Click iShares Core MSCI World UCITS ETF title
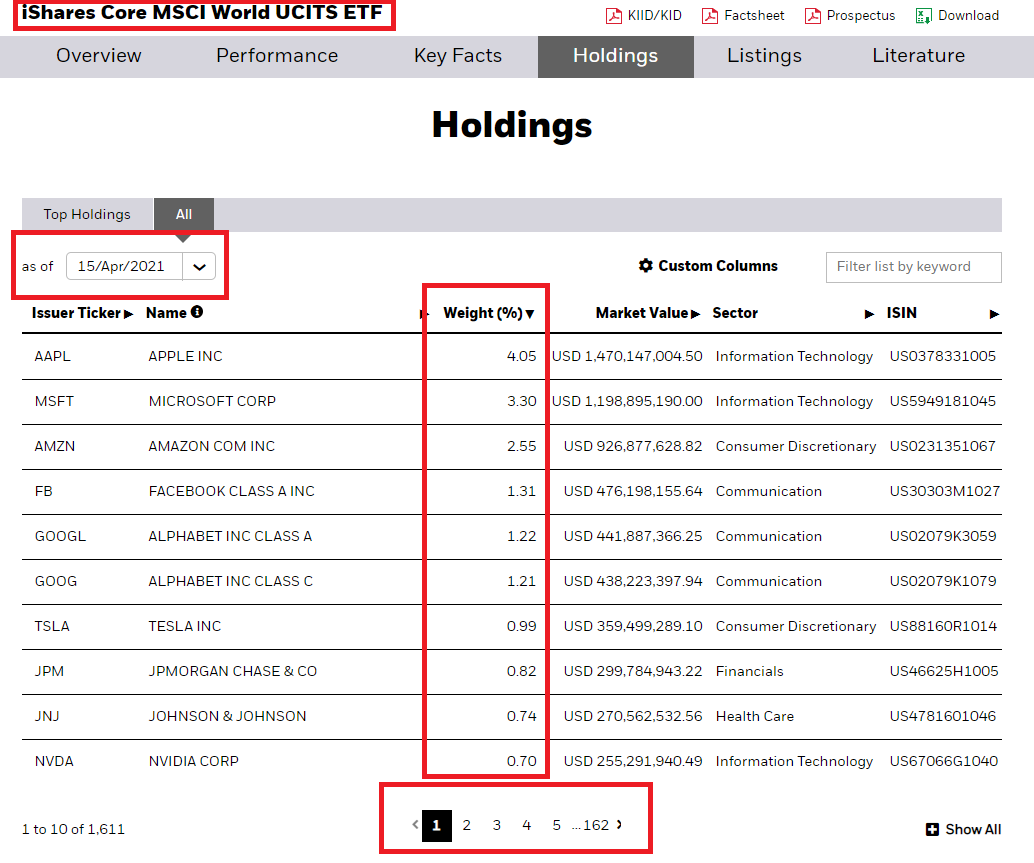Viewport: 1034px width, 863px height. click(202, 13)
